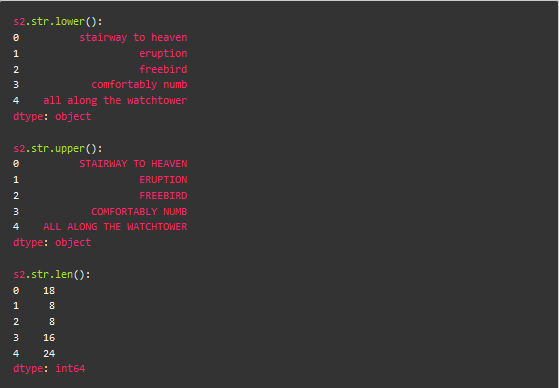Viewport: 559px width, 388px height.
Task: Click the first 'dtype: object' line
Action: [52, 117]
